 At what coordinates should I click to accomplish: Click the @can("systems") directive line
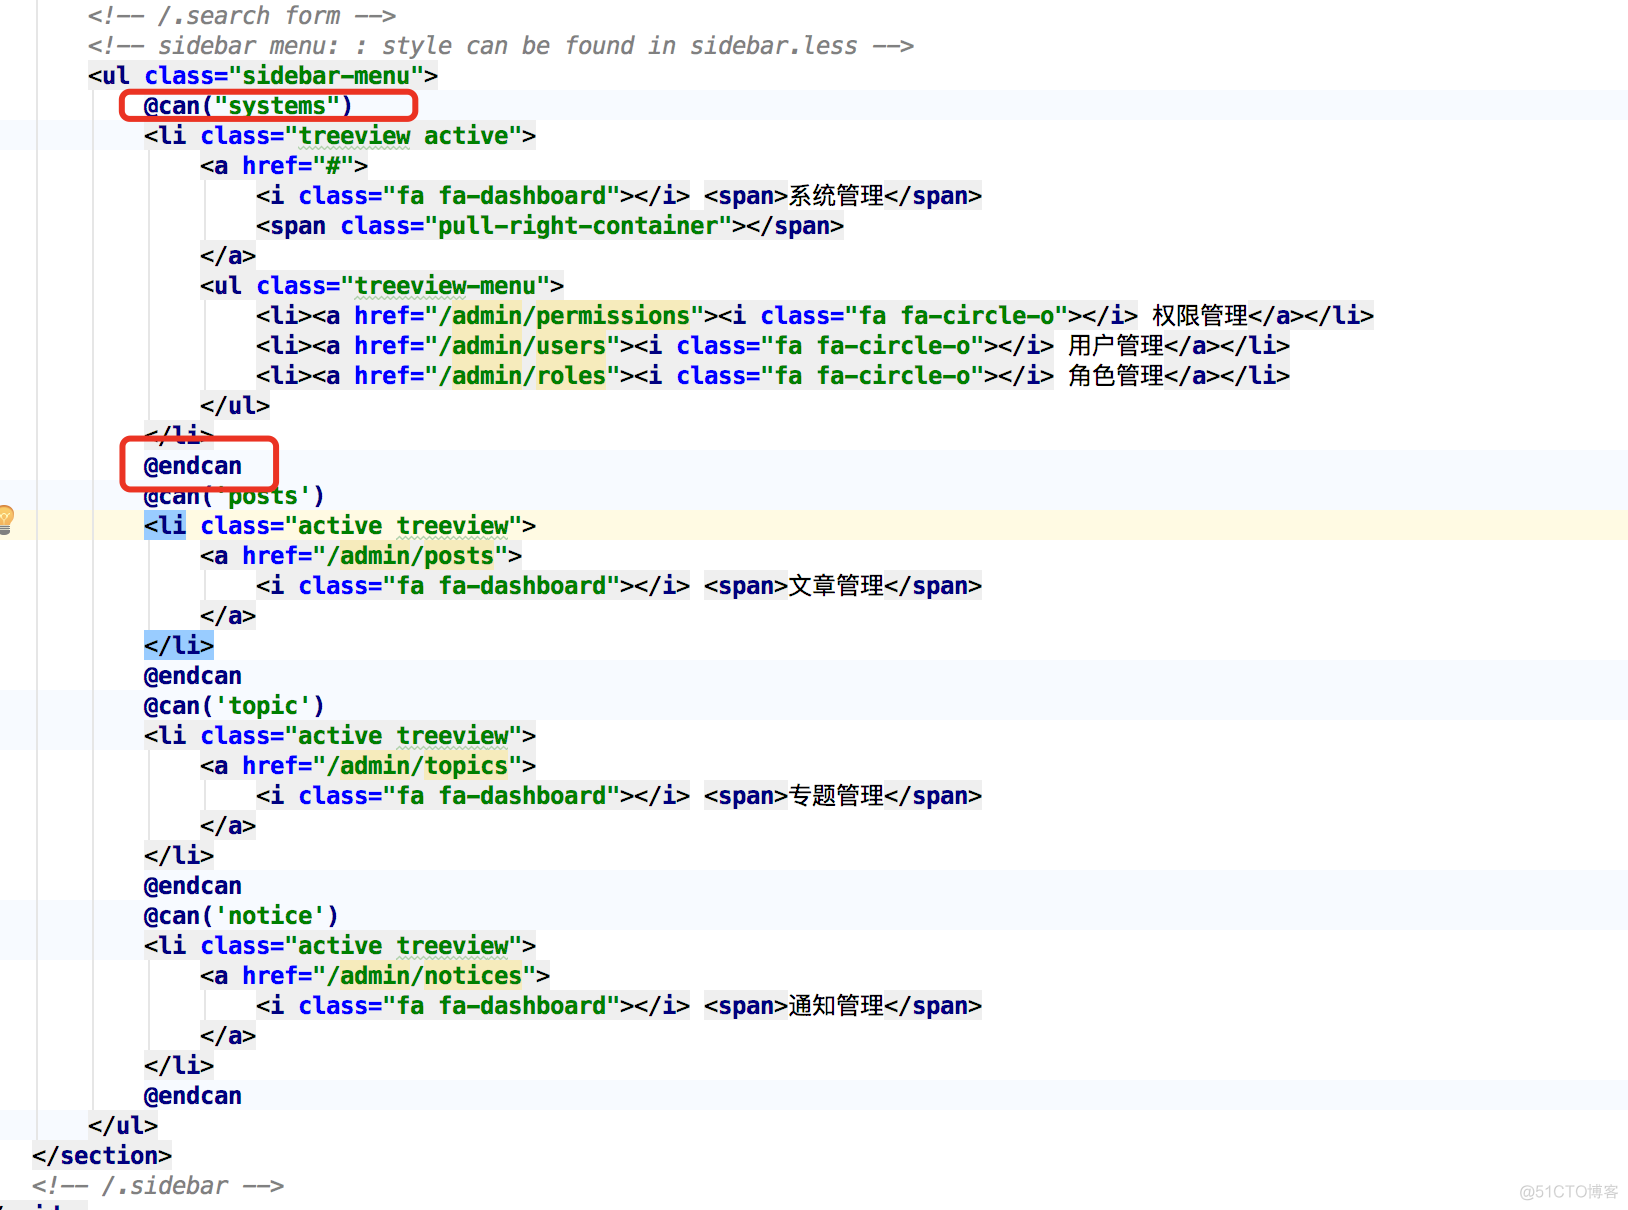tap(248, 106)
